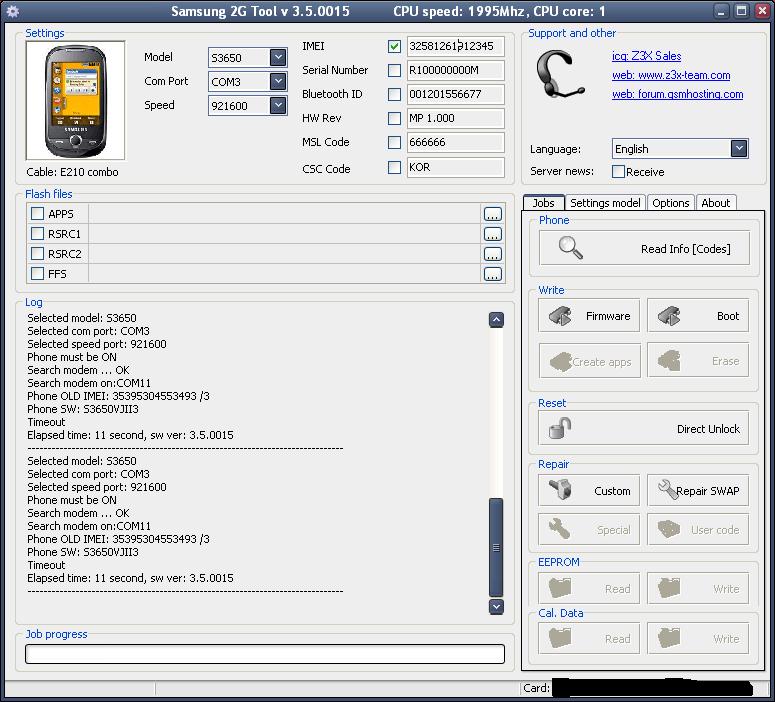Screen dimensions: 775x702
Task: Check the RSRC1 flash file checkbox
Action: pos(37,233)
